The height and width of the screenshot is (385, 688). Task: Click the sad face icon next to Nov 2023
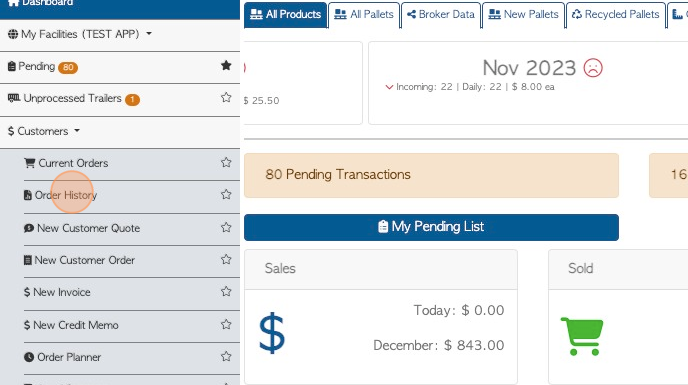point(593,68)
